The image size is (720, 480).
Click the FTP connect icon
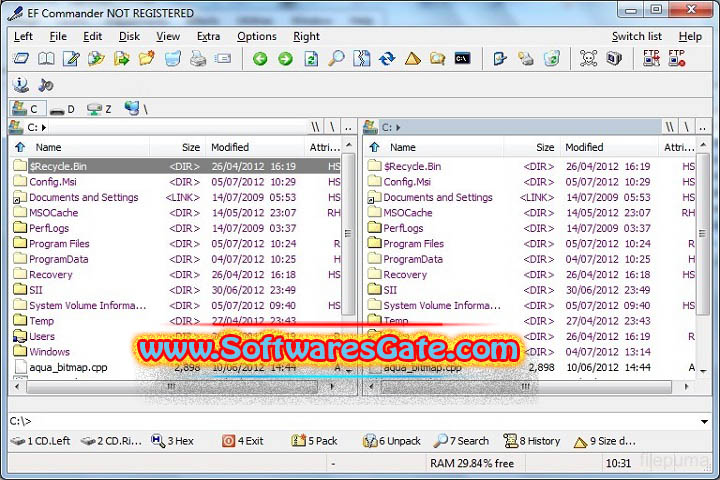(651, 58)
